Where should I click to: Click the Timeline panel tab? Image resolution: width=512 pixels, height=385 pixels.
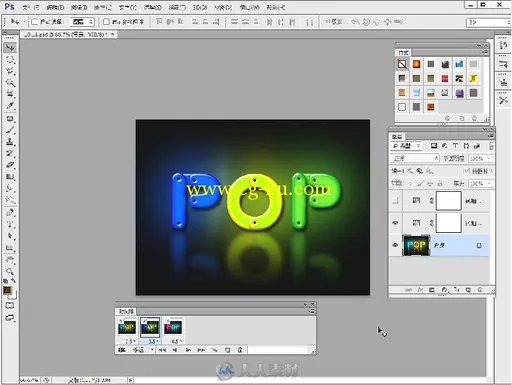[126, 311]
